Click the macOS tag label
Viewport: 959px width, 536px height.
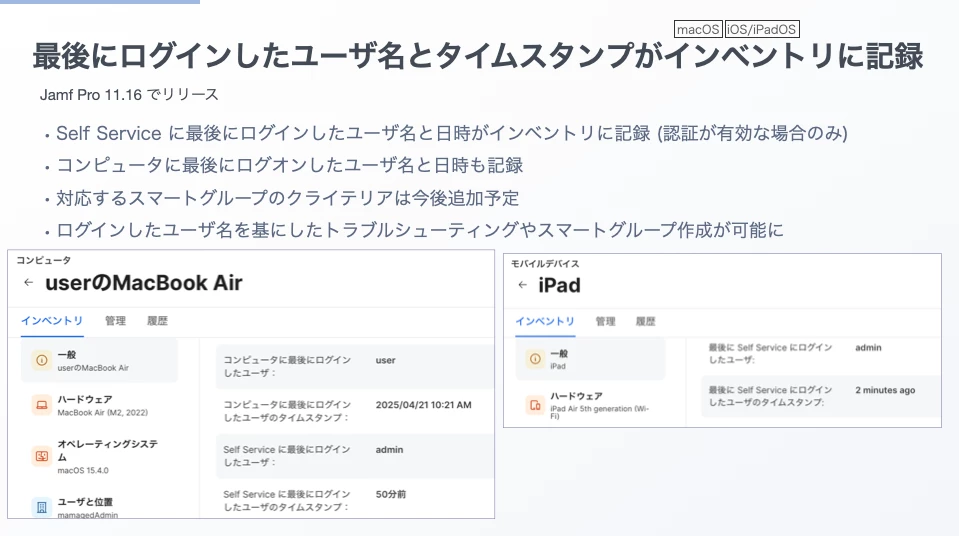[698, 29]
